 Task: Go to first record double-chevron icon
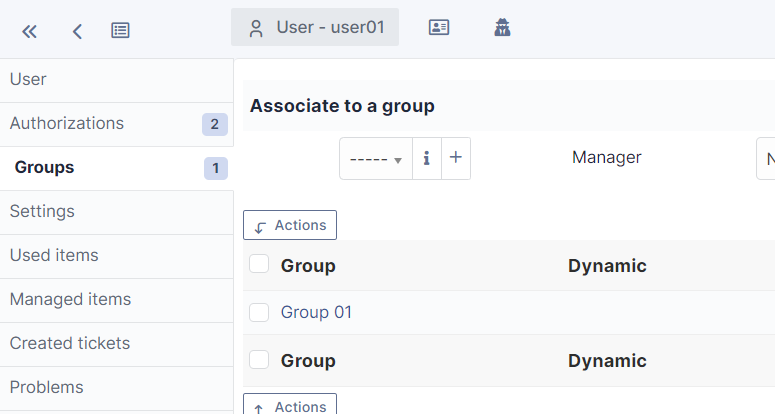[x=30, y=31]
